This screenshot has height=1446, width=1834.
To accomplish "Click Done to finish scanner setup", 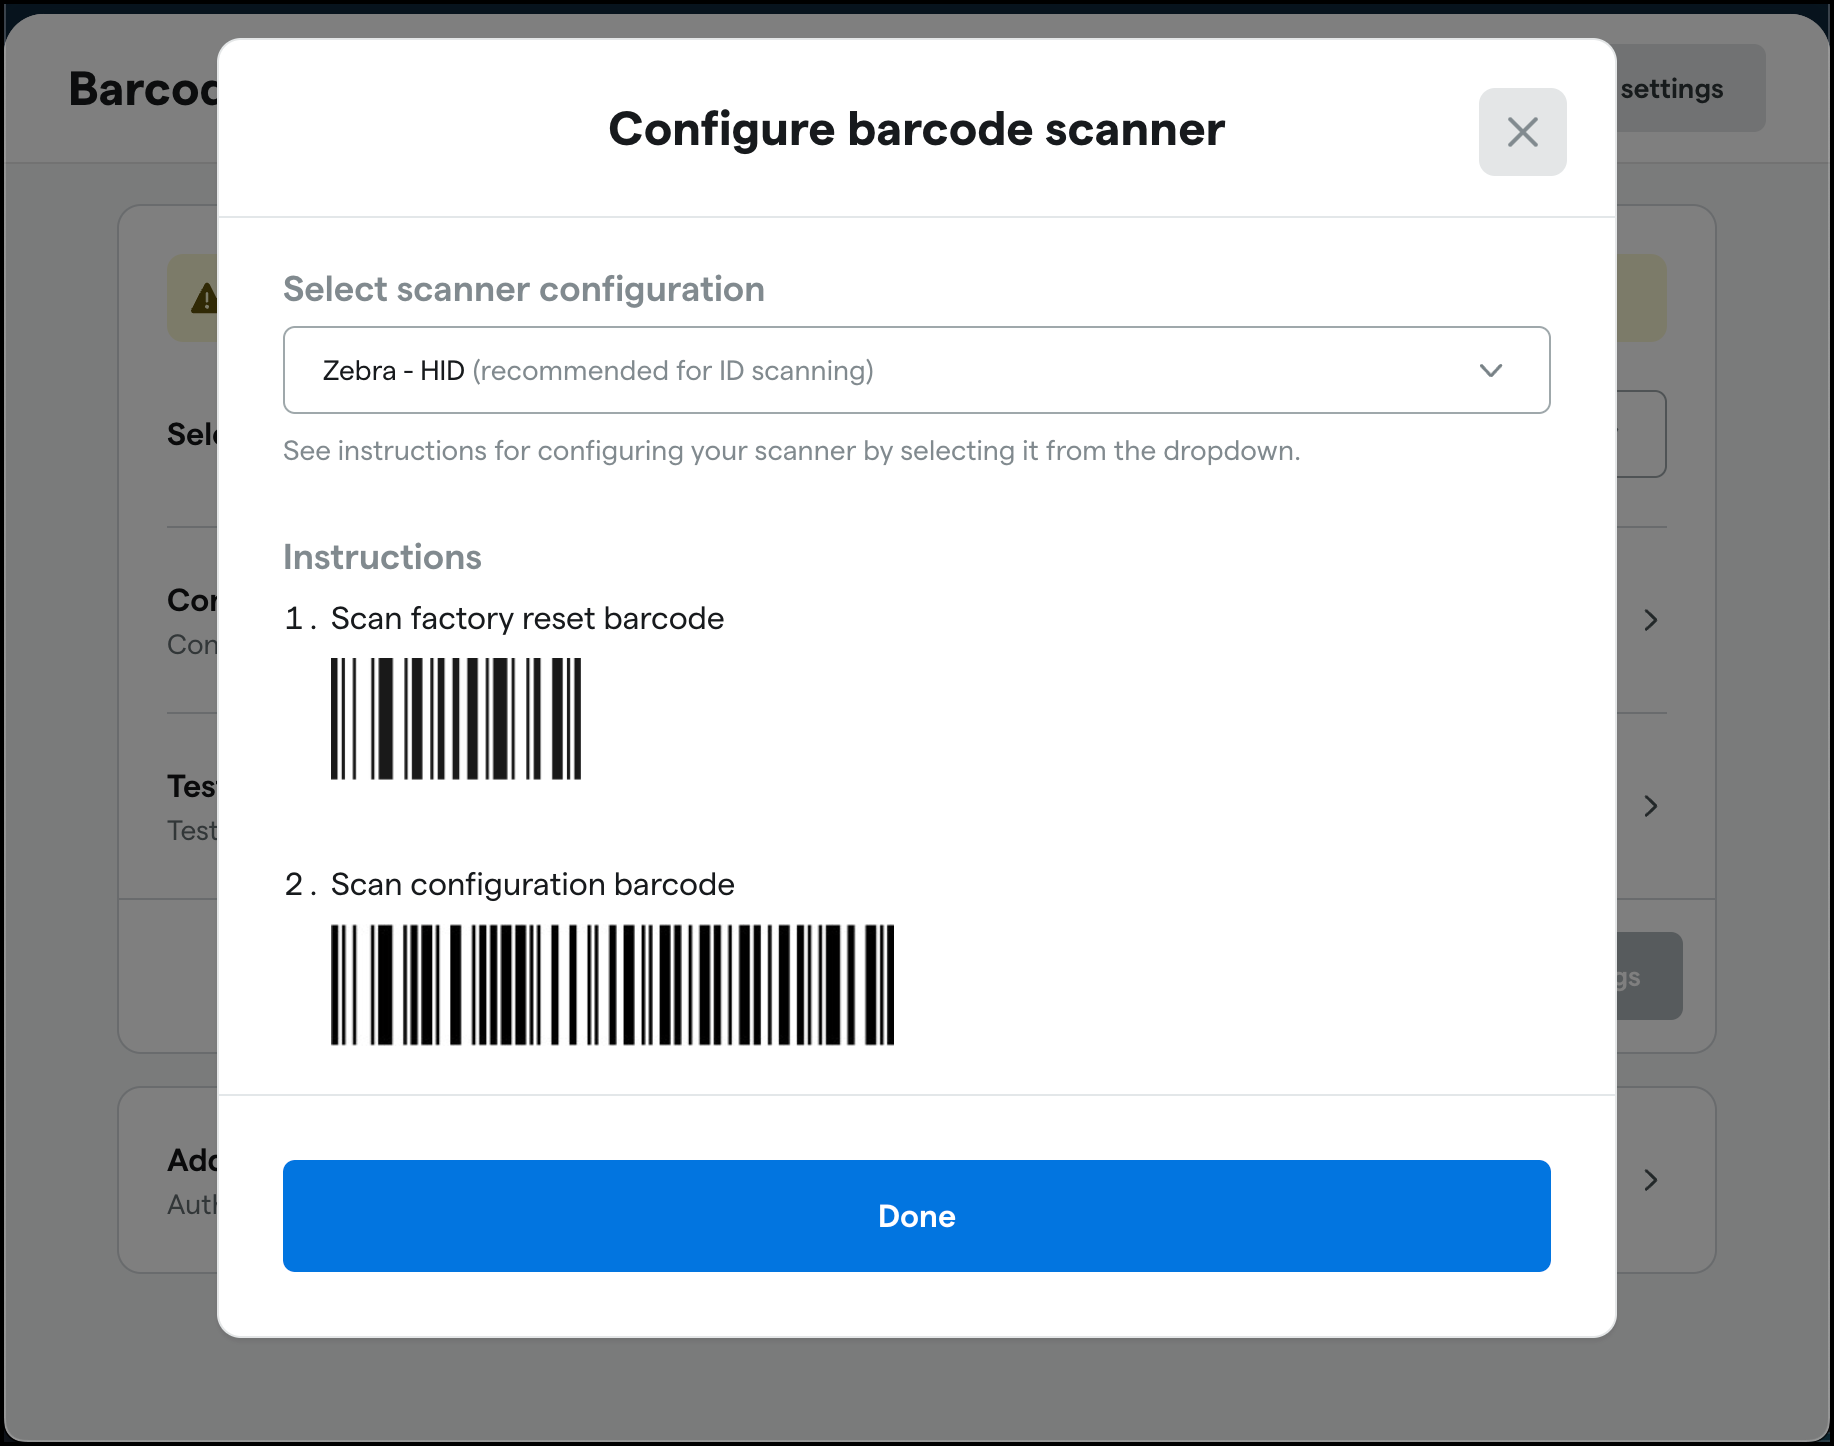I will click(915, 1216).
